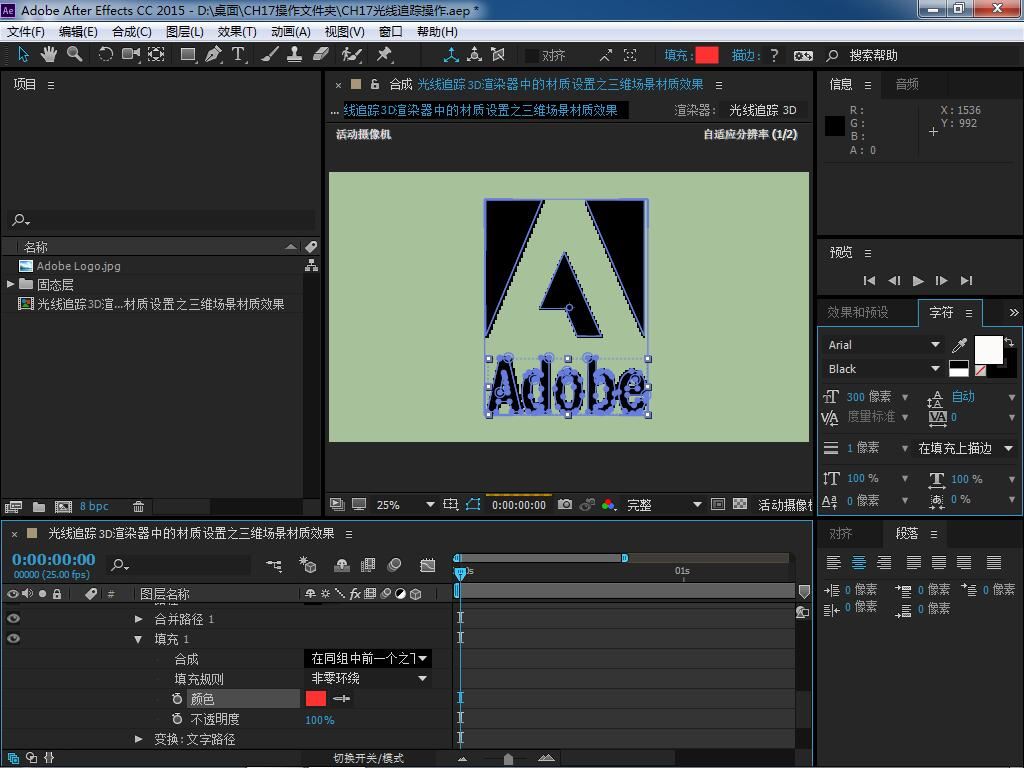Collapse the 填充 1 property group
1024x768 pixels.
pyautogui.click(x=138, y=639)
